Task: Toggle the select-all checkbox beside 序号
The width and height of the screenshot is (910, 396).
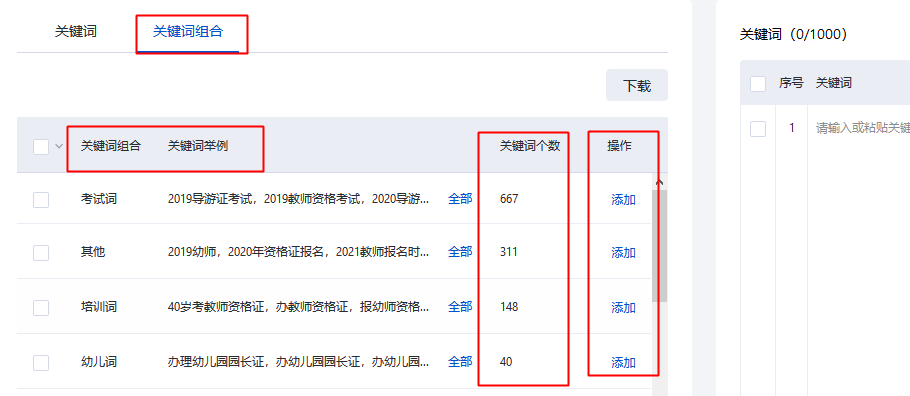Action: coord(758,84)
